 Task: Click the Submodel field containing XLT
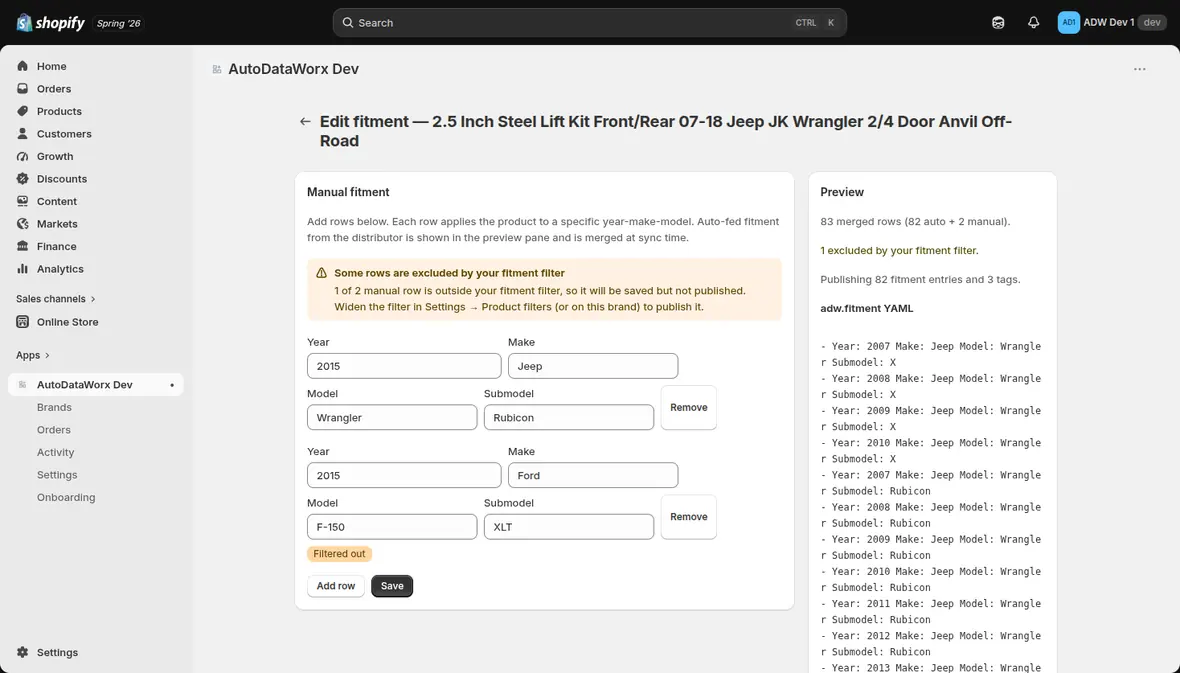click(x=569, y=527)
